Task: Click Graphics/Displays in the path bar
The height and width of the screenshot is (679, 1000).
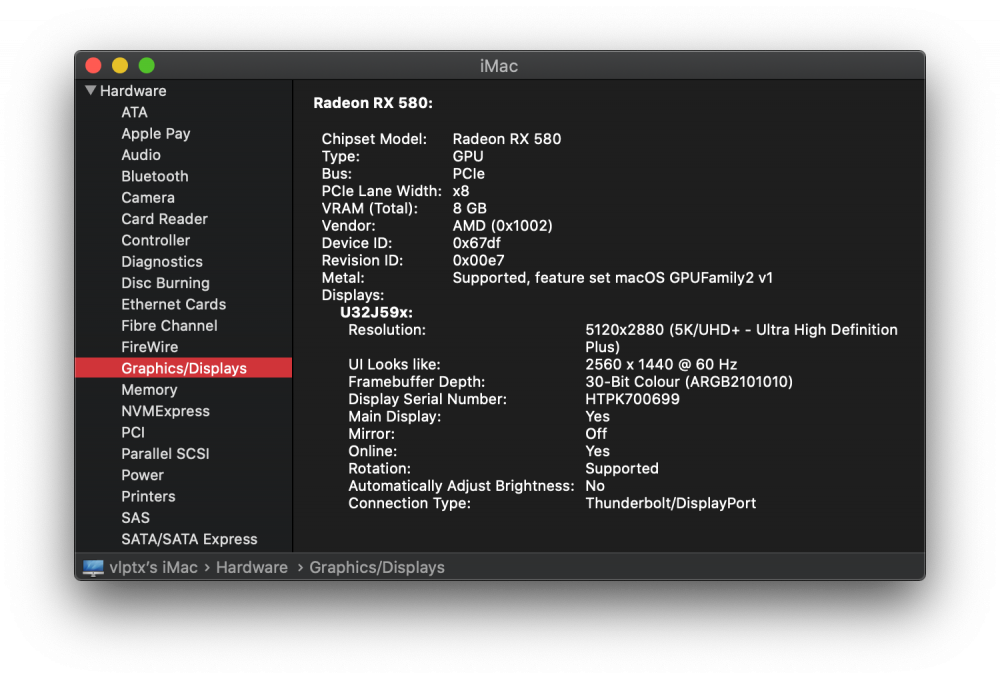Action: coord(377,567)
